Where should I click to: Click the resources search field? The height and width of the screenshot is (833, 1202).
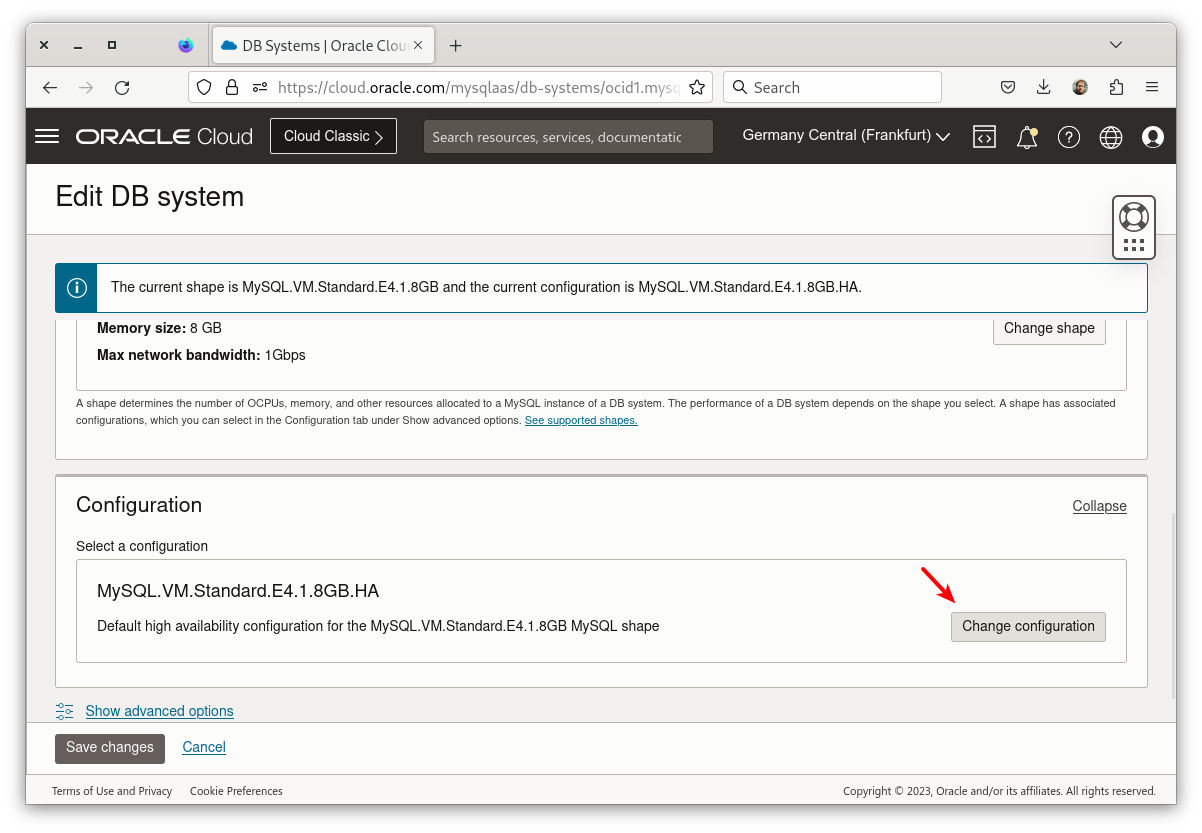pos(567,136)
